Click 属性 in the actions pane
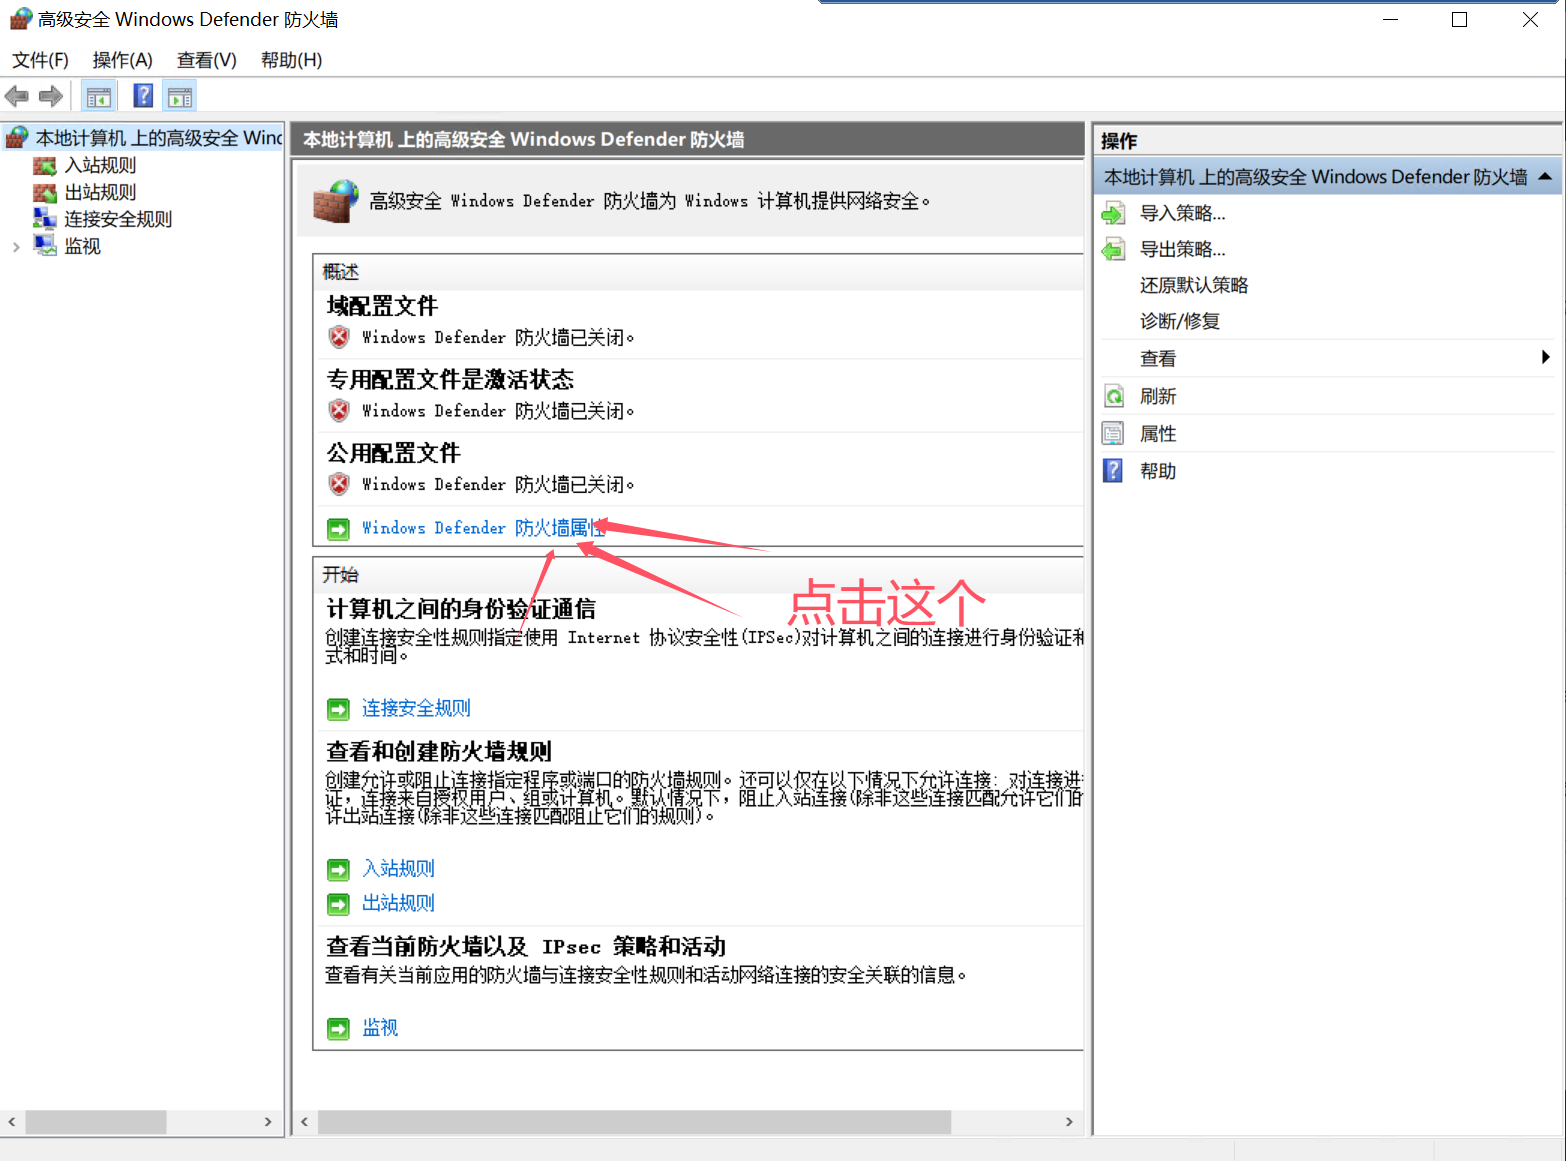Viewport: 1566px width, 1161px height. (1158, 433)
